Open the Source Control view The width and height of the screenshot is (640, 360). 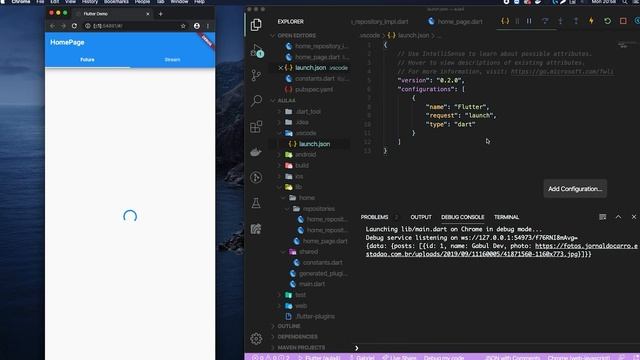point(256,76)
